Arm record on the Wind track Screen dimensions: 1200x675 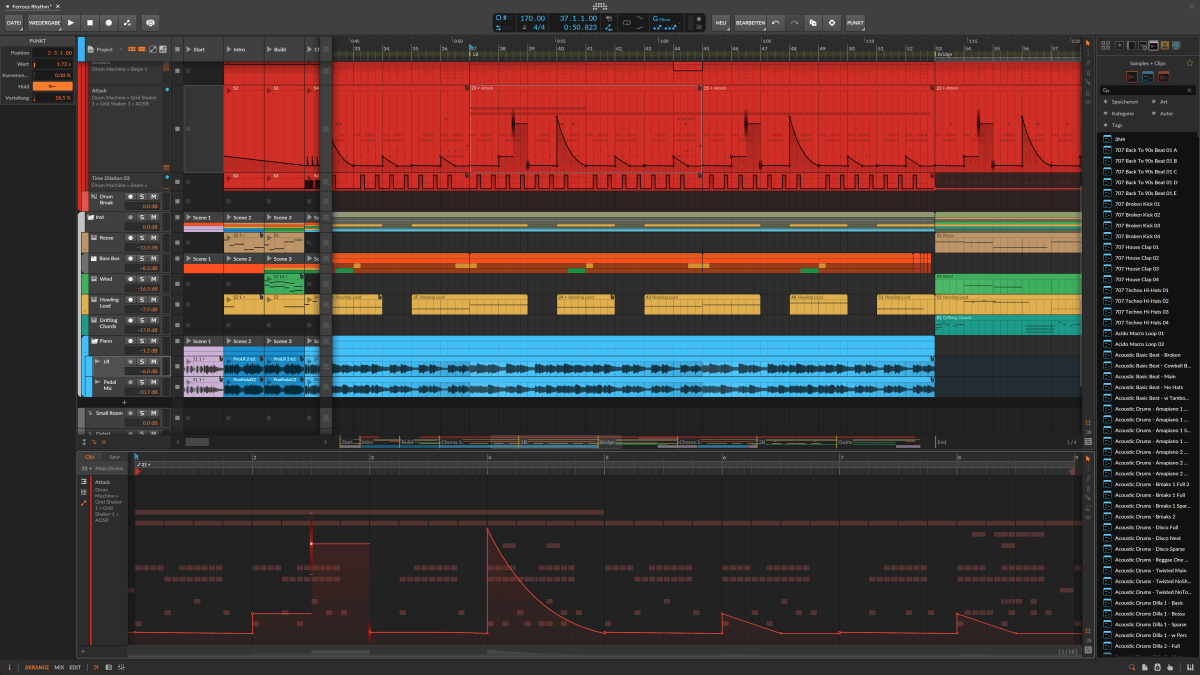(131, 280)
